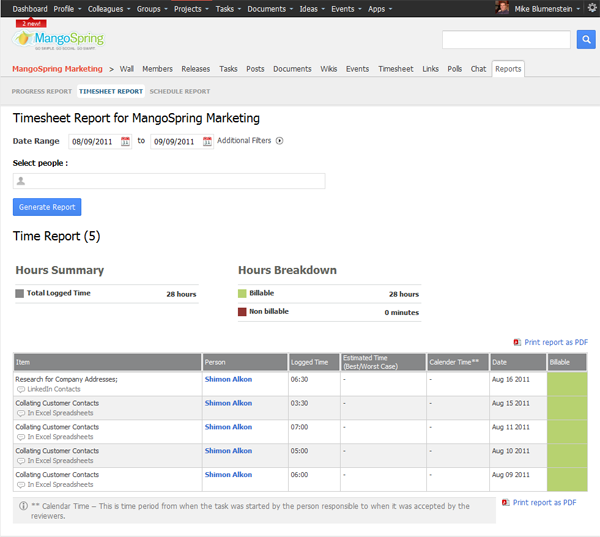The image size is (600, 537).
Task: Switch to Schedule Report tab
Action: (x=180, y=91)
